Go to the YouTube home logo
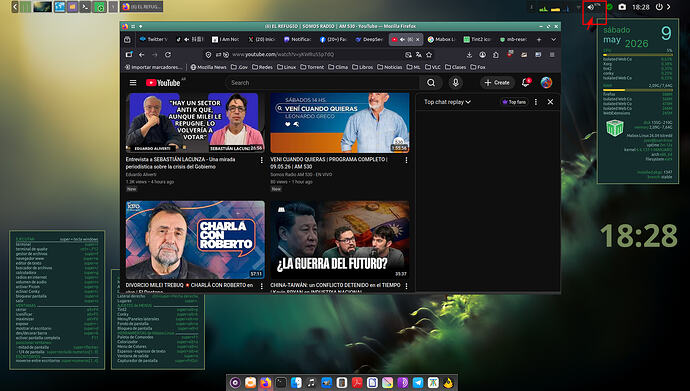Screen dimensions: 690x391 click(x=163, y=83)
